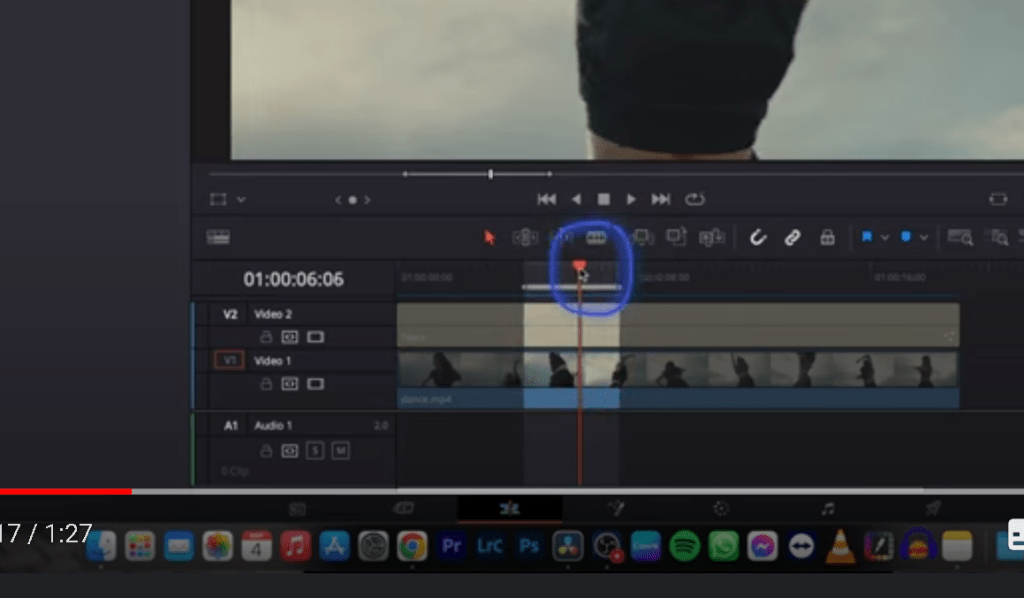
Task: Play the timeline in reverse
Action: [576, 199]
